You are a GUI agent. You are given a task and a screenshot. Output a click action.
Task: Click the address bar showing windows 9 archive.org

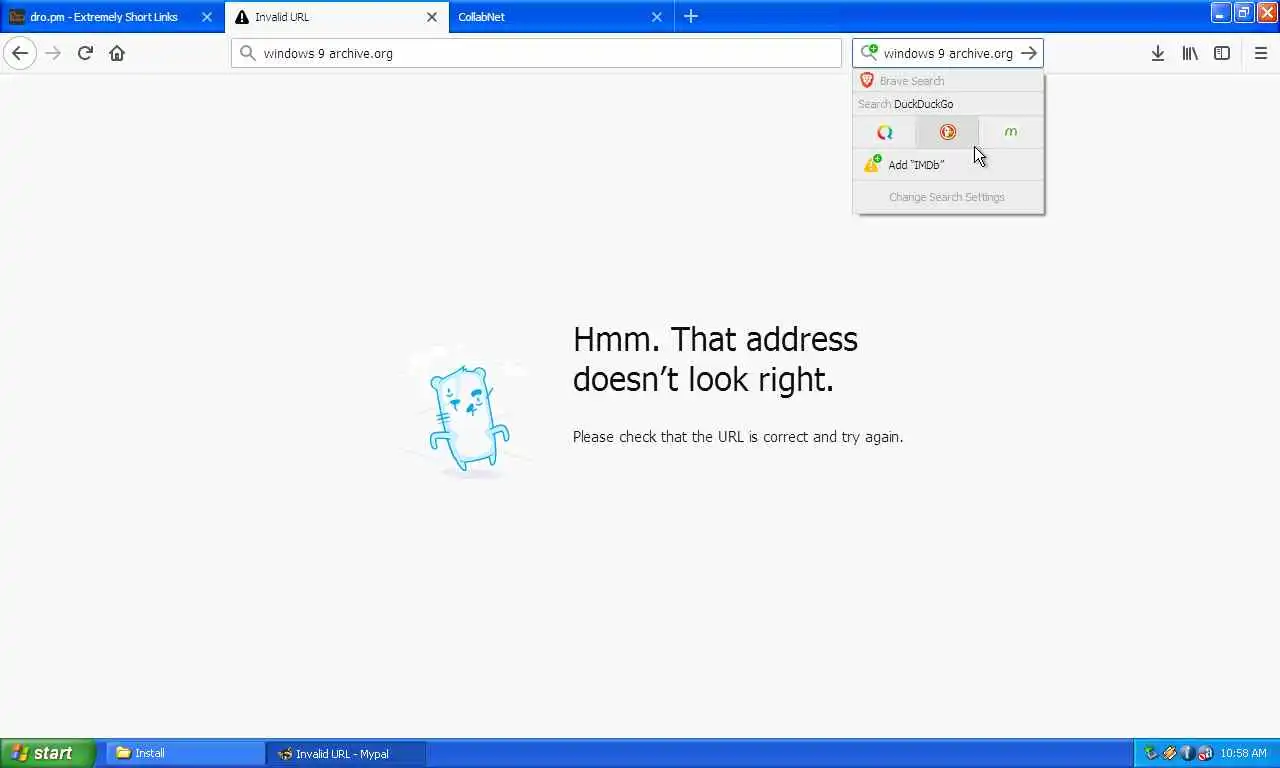(536, 53)
